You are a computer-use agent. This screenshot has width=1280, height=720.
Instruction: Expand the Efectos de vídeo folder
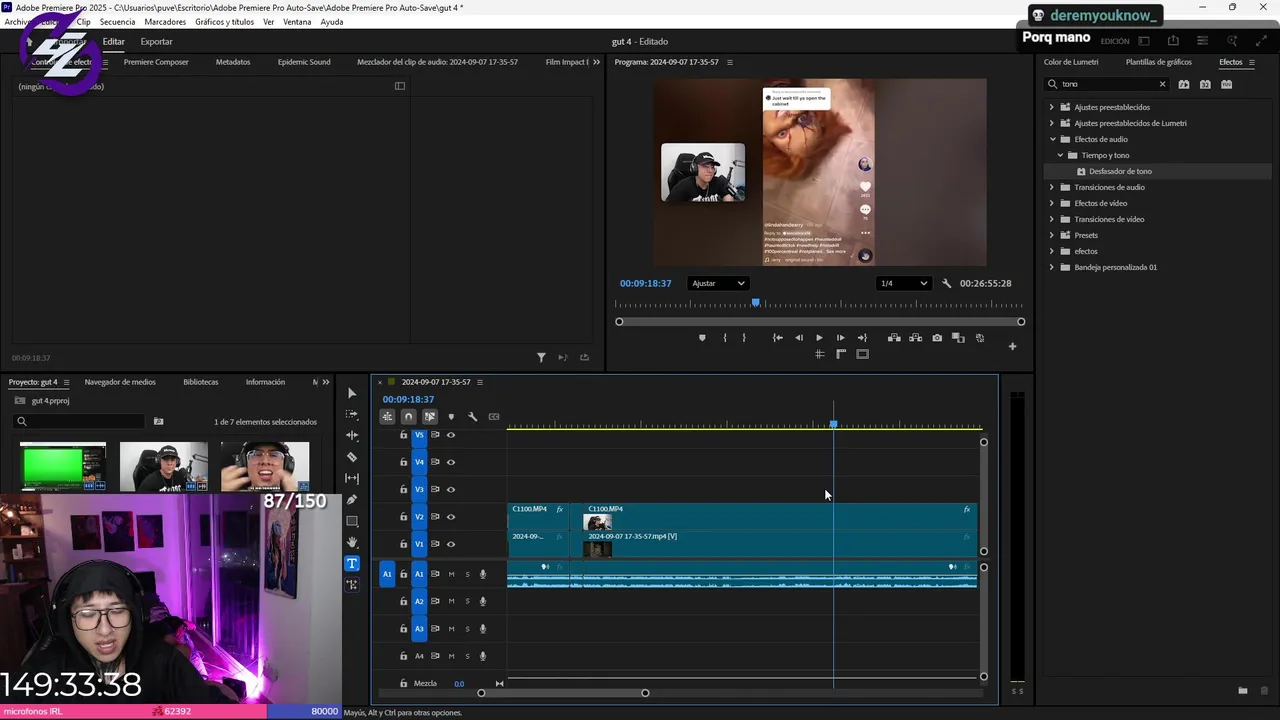(x=1052, y=203)
